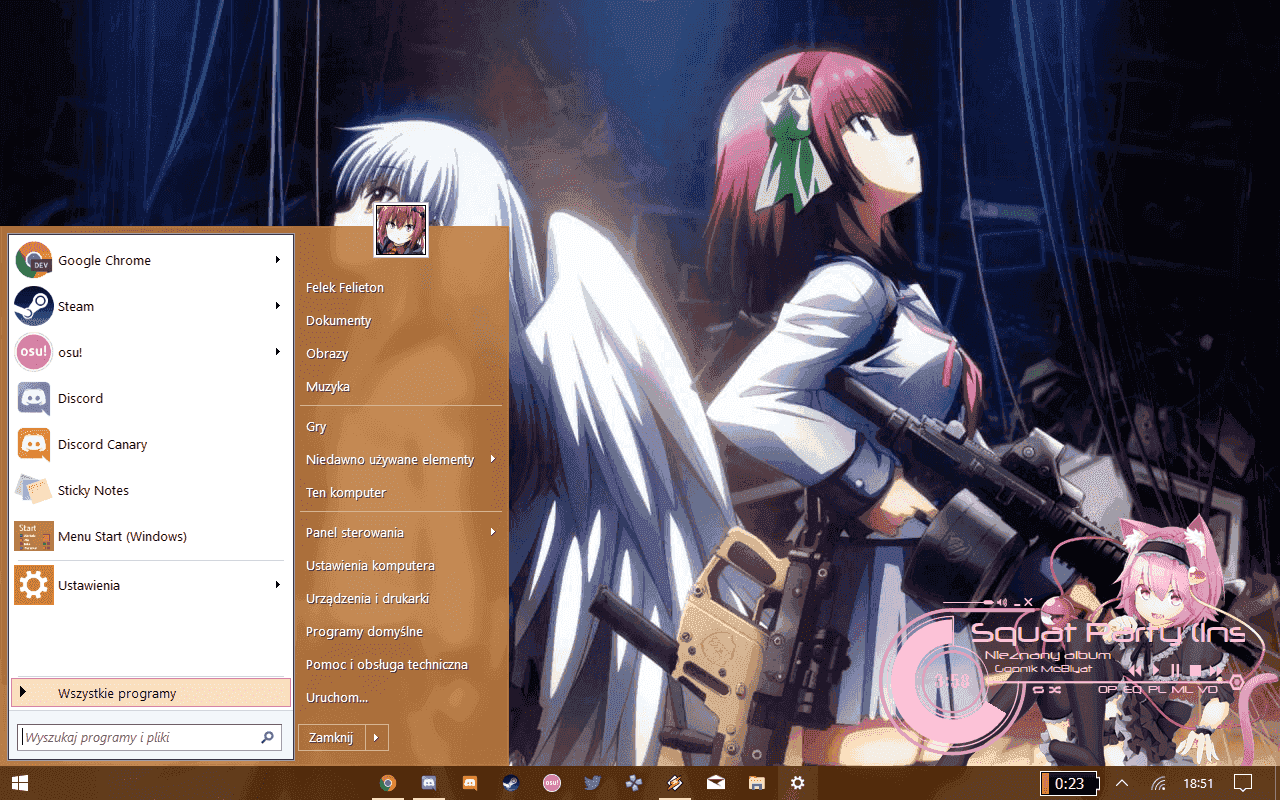The height and width of the screenshot is (800, 1280).
Task: Open the Action Center notifications icon
Action: [1243, 783]
